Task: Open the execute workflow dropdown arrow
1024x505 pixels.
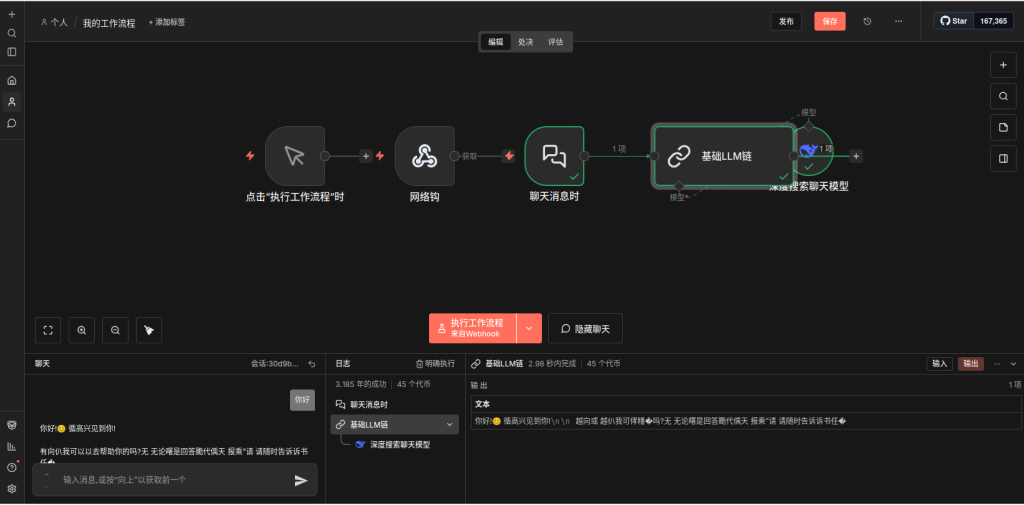Action: point(530,328)
